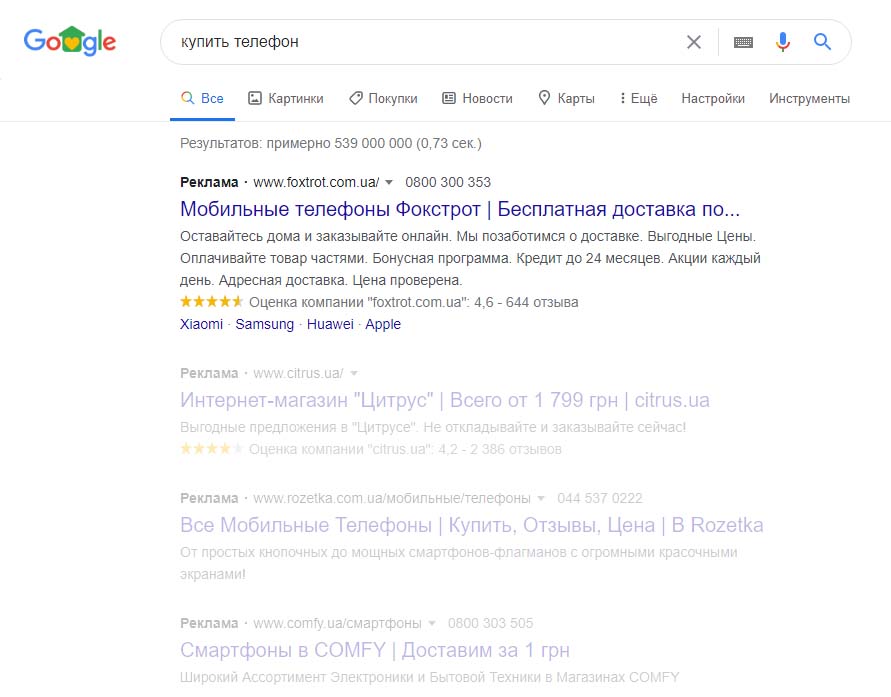Screen dimensions: 891x697
Task: Click the Huawei sitelink
Action: [x=330, y=324]
